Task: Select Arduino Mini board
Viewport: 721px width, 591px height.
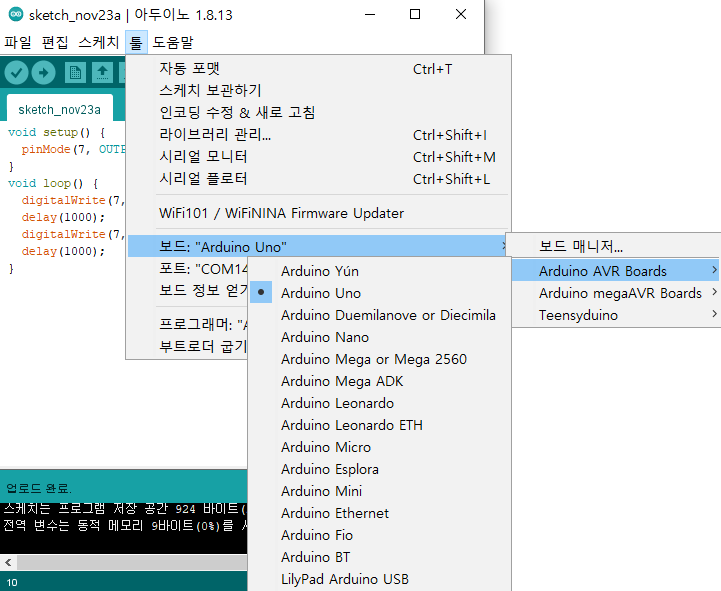Action: pyautogui.click(x=379, y=491)
